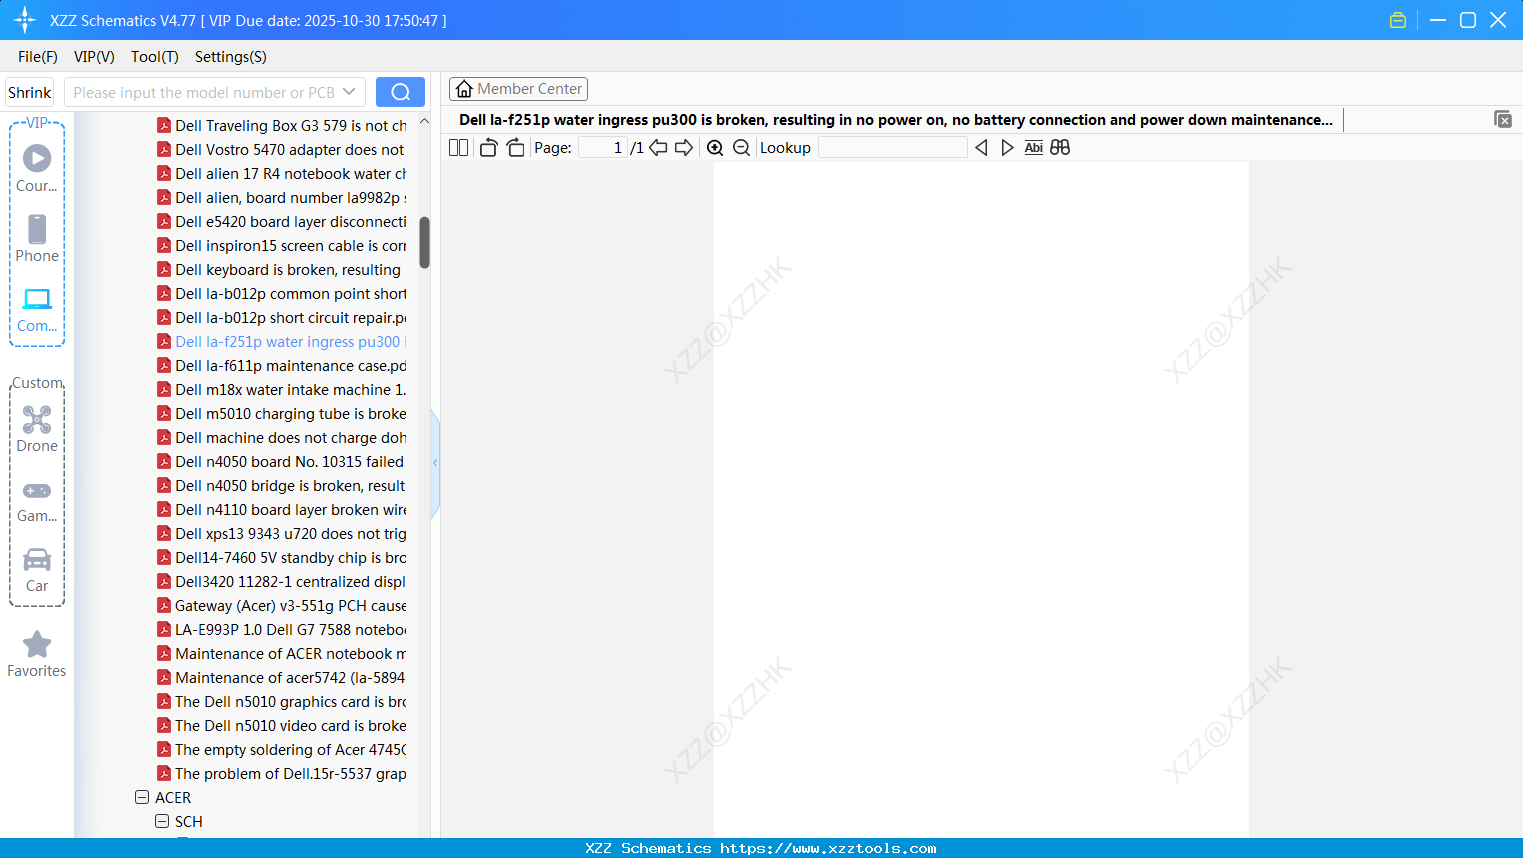Open the Drone category
Screen dimensions: 1523x858
(x=37, y=429)
